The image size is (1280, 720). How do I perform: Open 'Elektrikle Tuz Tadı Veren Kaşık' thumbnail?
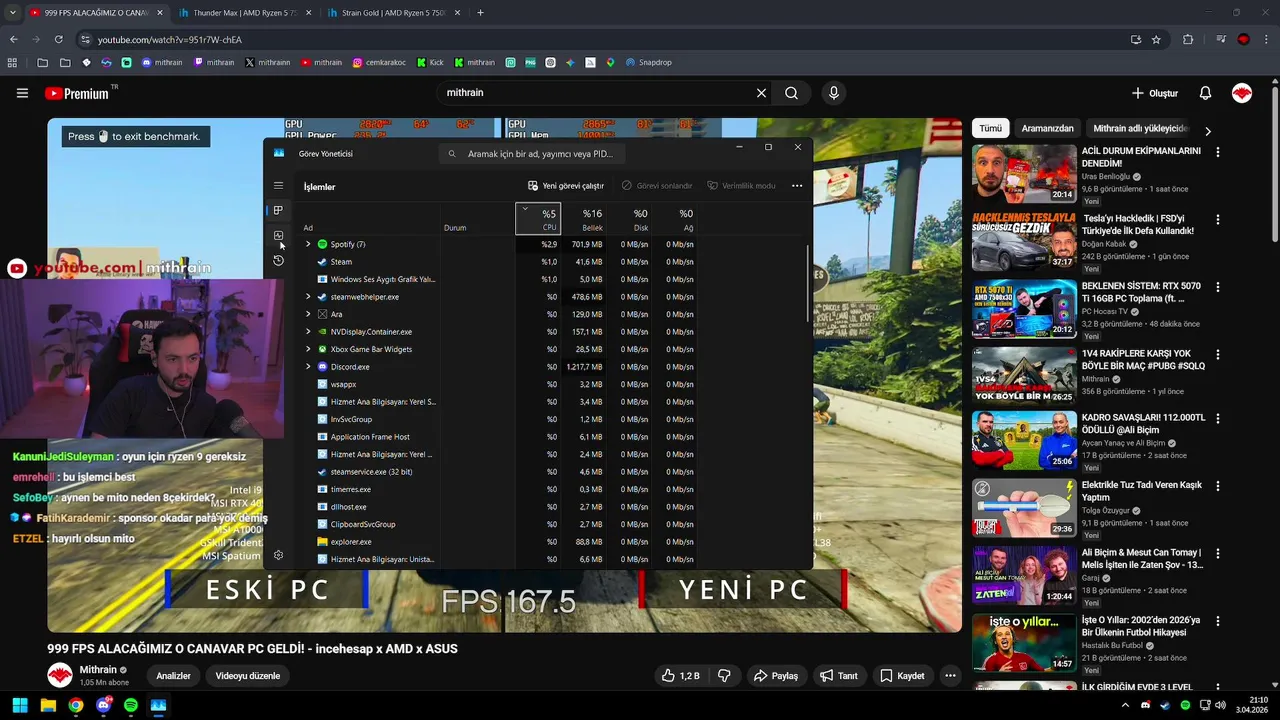[x=1024, y=508]
